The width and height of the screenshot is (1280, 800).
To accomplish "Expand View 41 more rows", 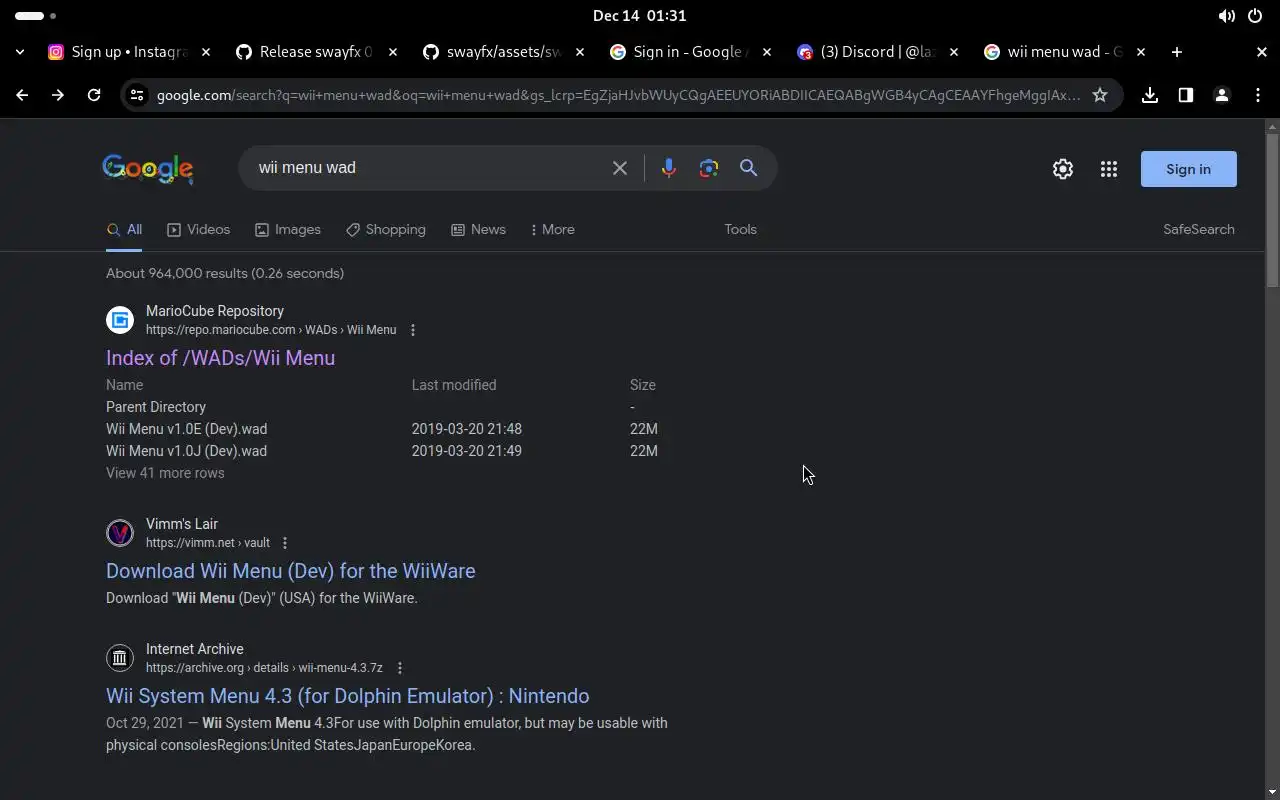I will click(165, 473).
